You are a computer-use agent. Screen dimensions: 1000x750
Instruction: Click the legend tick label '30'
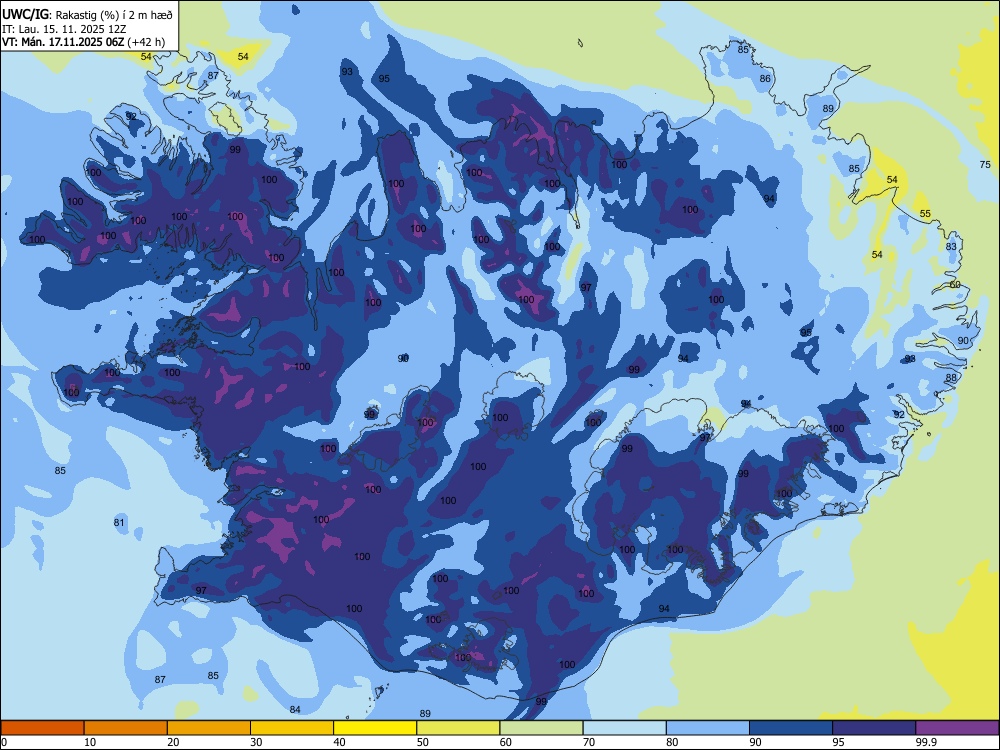[256, 742]
